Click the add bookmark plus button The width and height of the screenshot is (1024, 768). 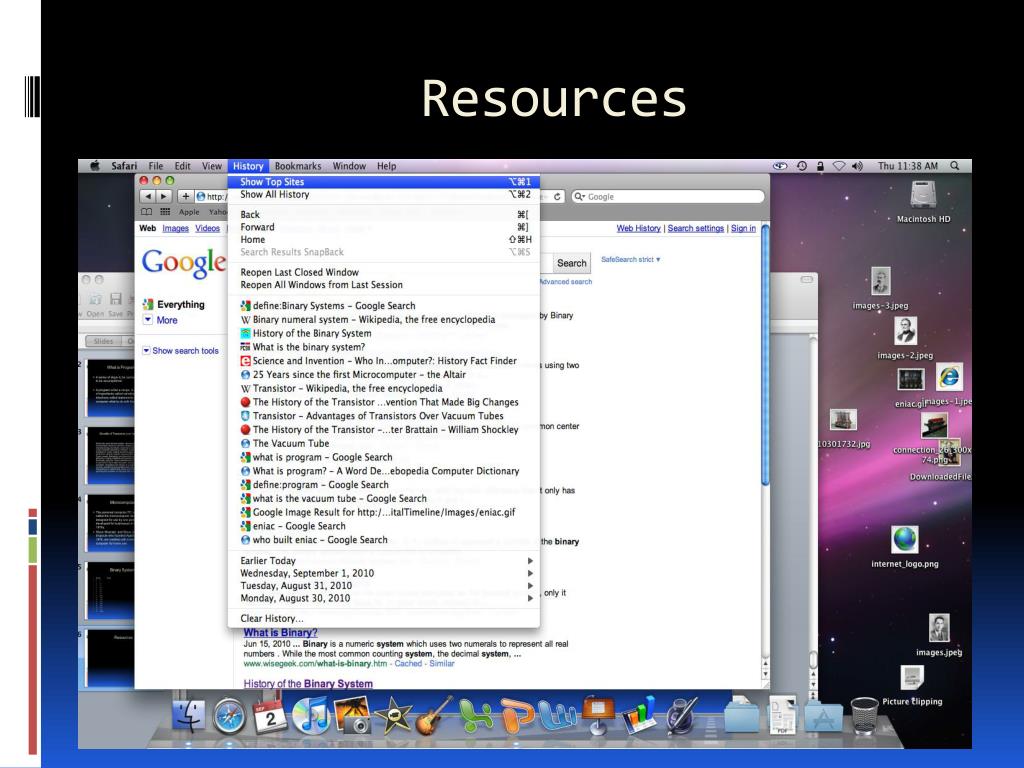point(185,196)
